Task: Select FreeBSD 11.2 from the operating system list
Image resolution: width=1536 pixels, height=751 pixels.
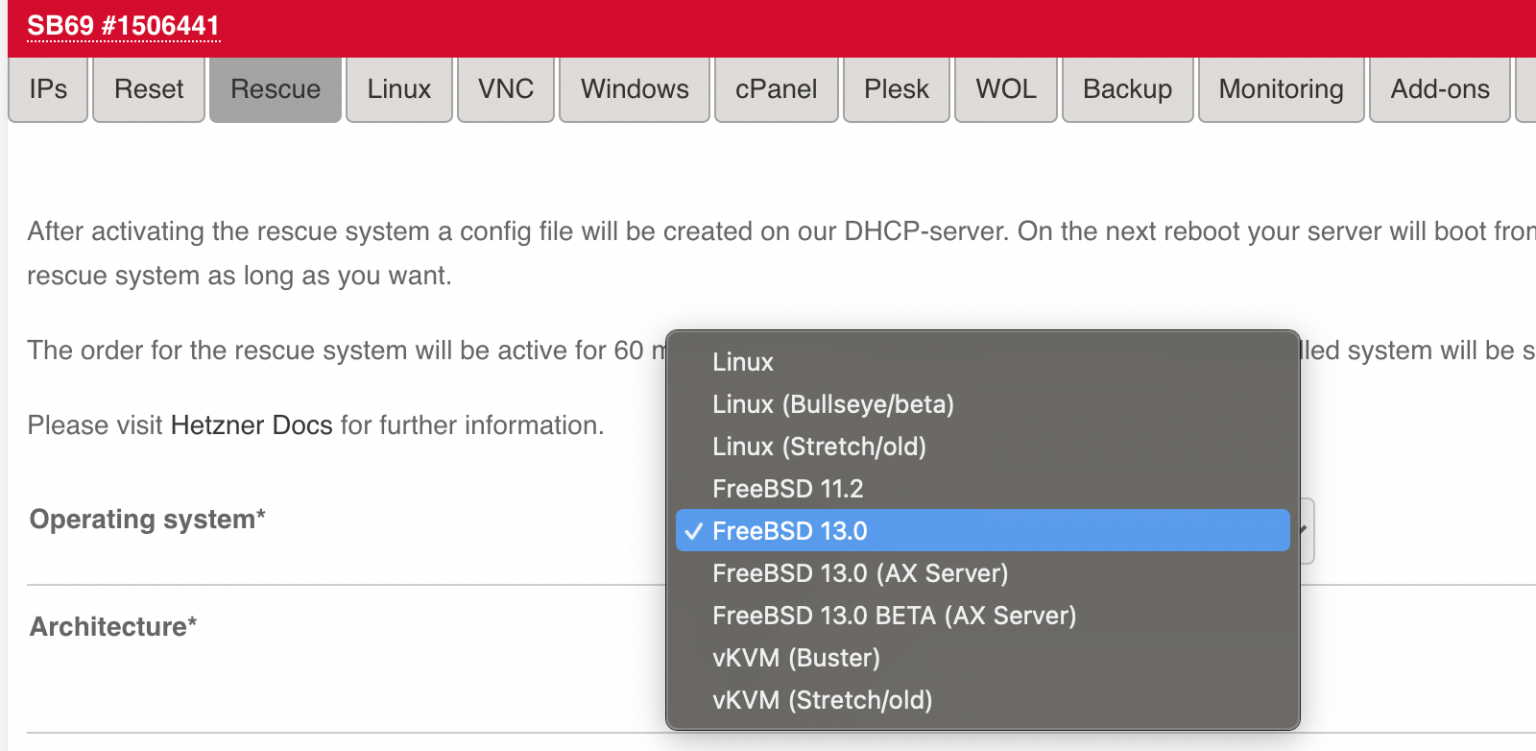Action: point(788,488)
